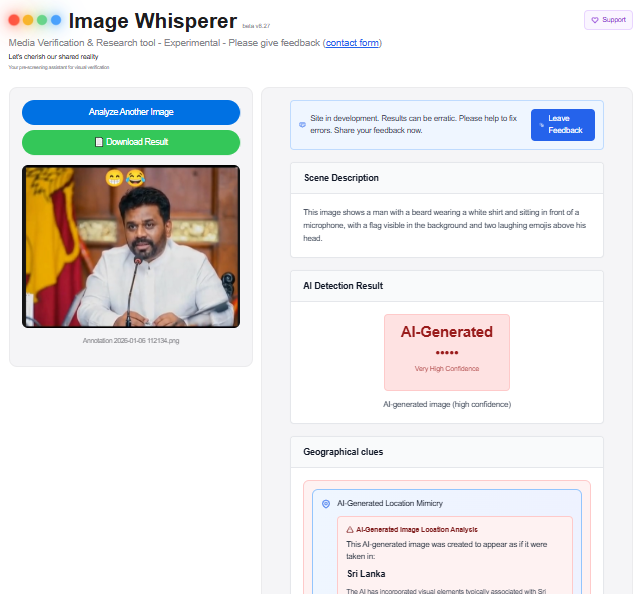The image size is (633, 594).
Task: Open the uploaded image thumbnail
Action: [131, 246]
